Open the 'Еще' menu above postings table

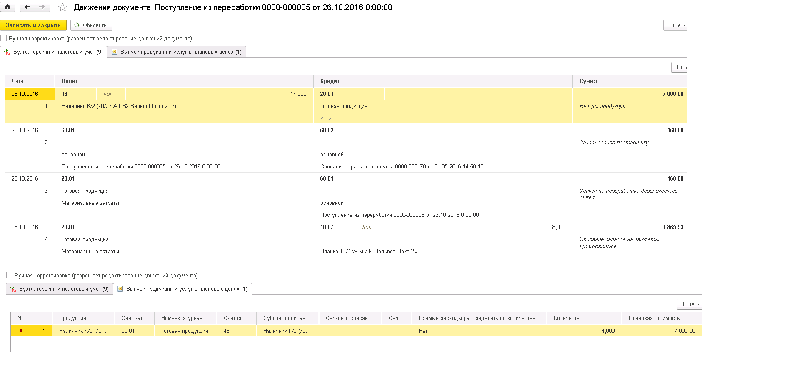click(679, 67)
